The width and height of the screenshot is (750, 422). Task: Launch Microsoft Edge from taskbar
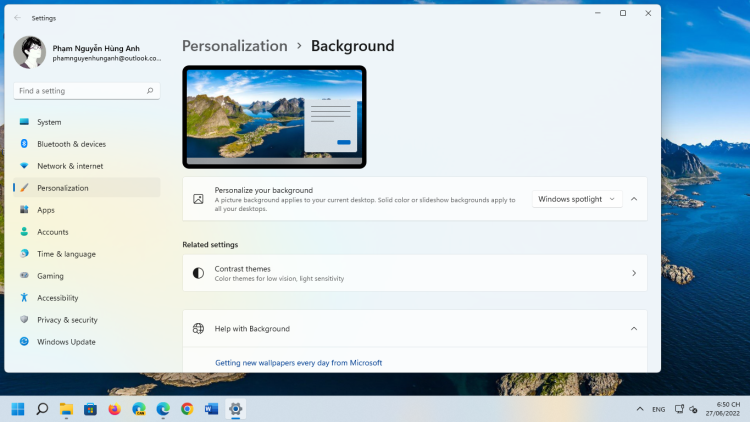(x=163, y=409)
